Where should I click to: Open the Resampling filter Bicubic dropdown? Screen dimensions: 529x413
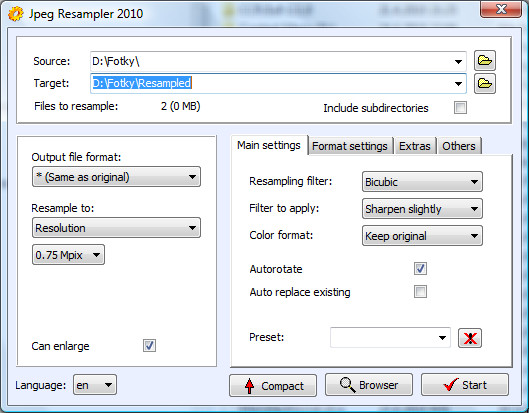(422, 182)
